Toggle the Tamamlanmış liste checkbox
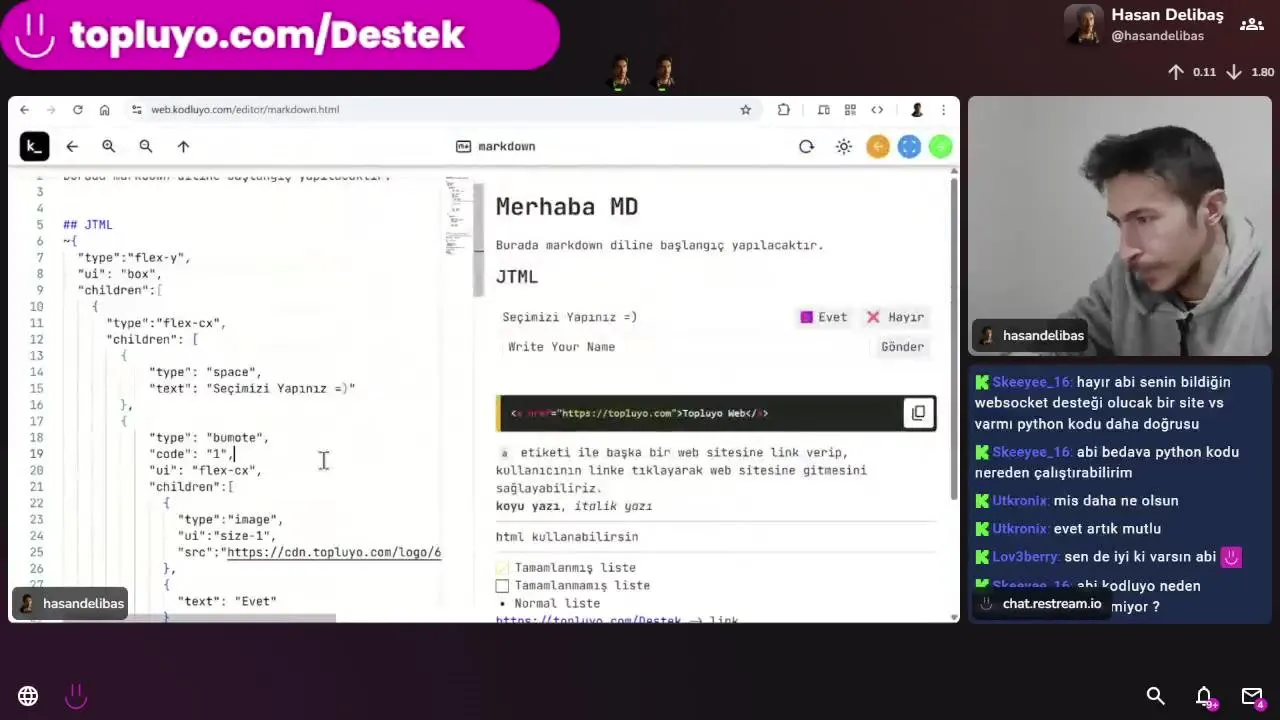1280x720 pixels. [x=502, y=568]
